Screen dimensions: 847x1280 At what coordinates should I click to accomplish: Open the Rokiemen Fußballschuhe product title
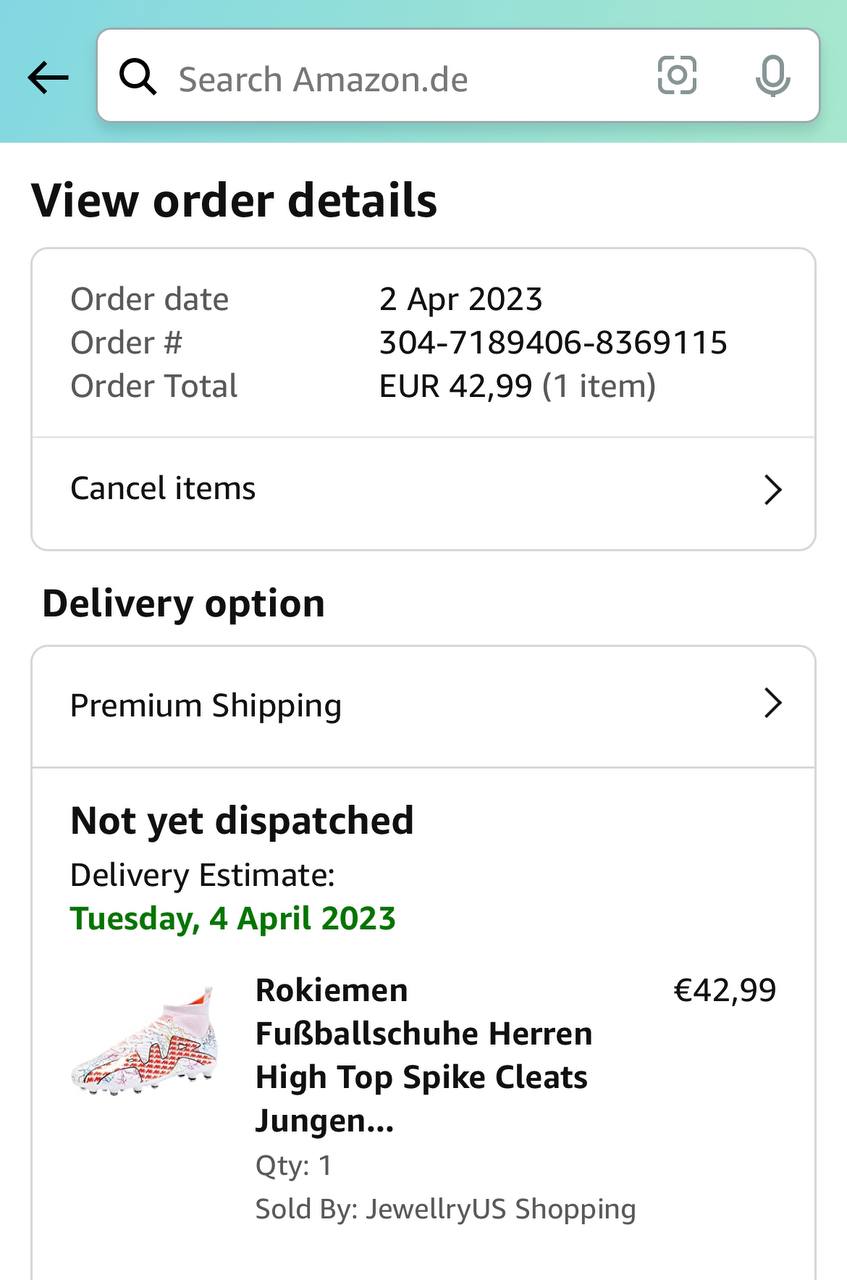point(424,1055)
